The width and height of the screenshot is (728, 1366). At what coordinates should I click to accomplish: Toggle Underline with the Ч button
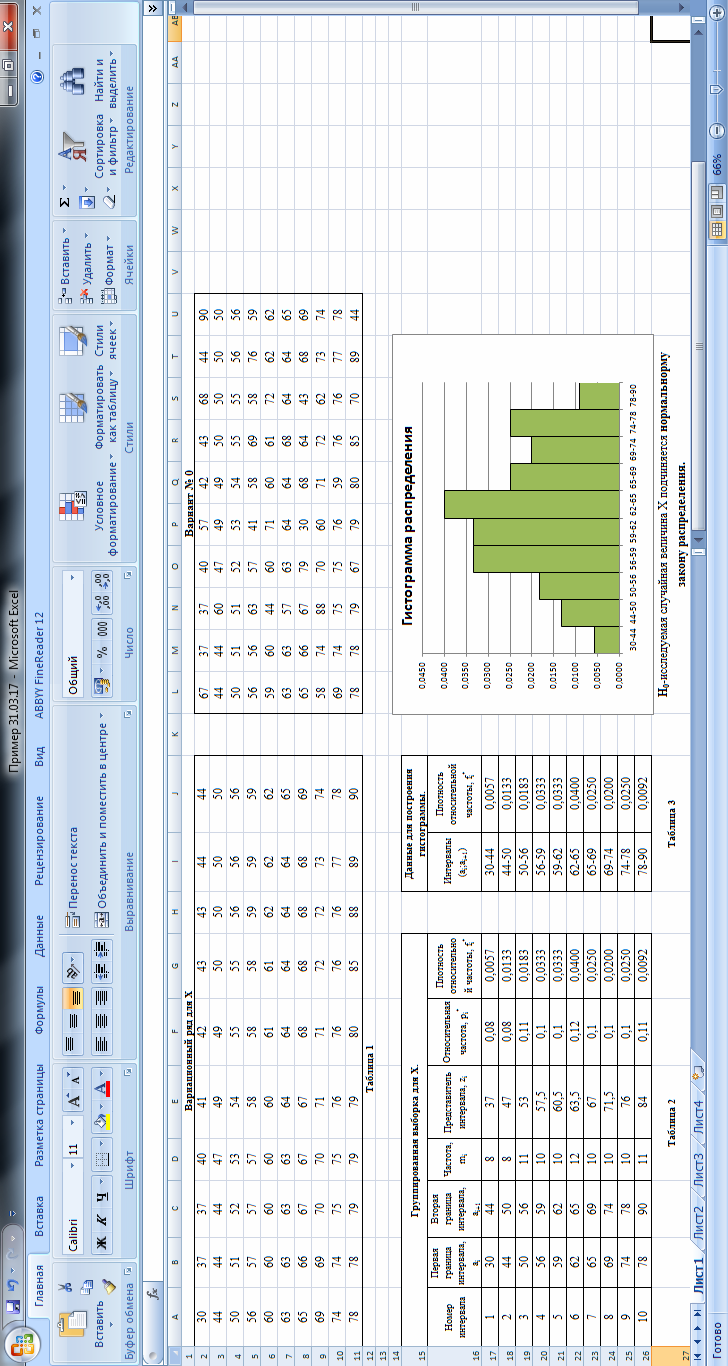102,1198
